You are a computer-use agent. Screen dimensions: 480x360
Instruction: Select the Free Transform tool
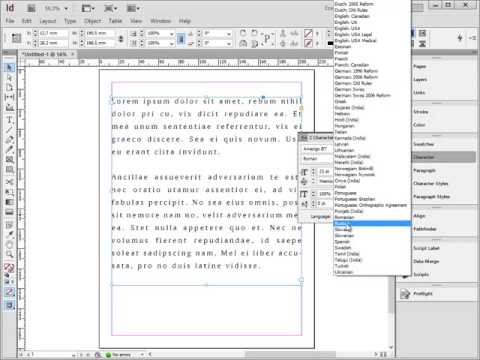(9, 192)
